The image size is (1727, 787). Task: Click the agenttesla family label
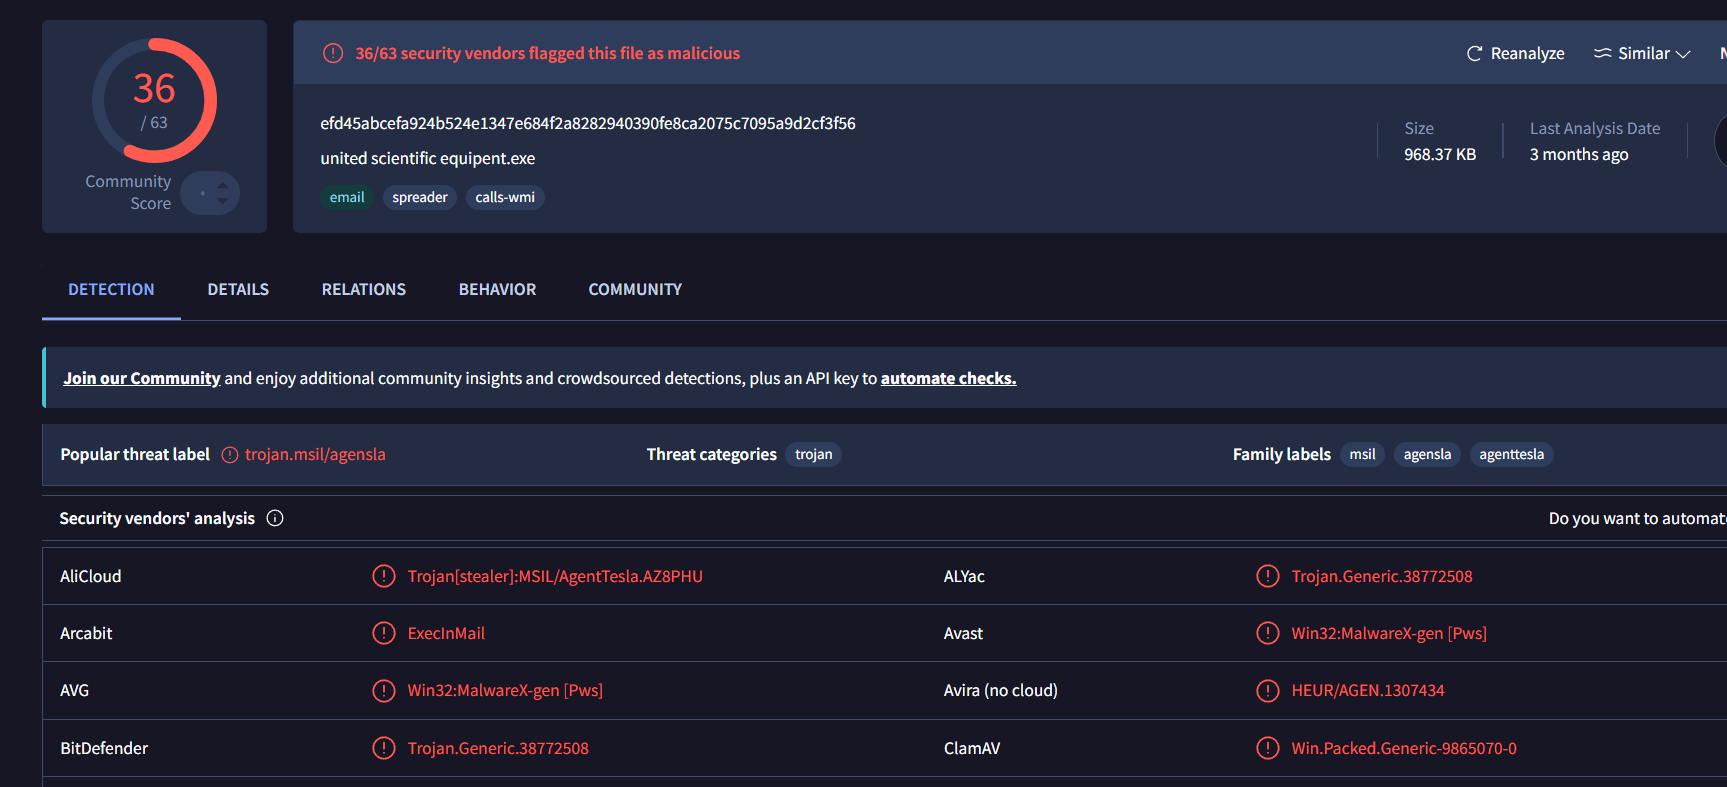(x=1511, y=454)
